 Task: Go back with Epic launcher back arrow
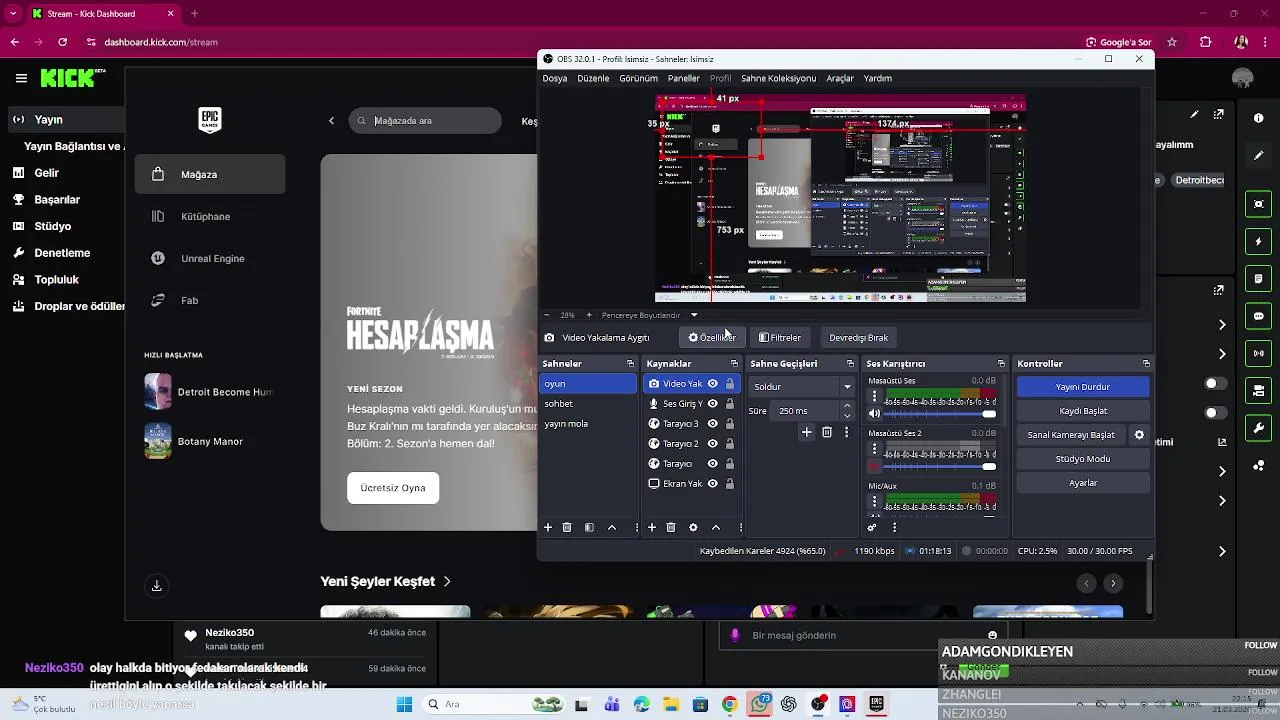pyautogui.click(x=331, y=121)
